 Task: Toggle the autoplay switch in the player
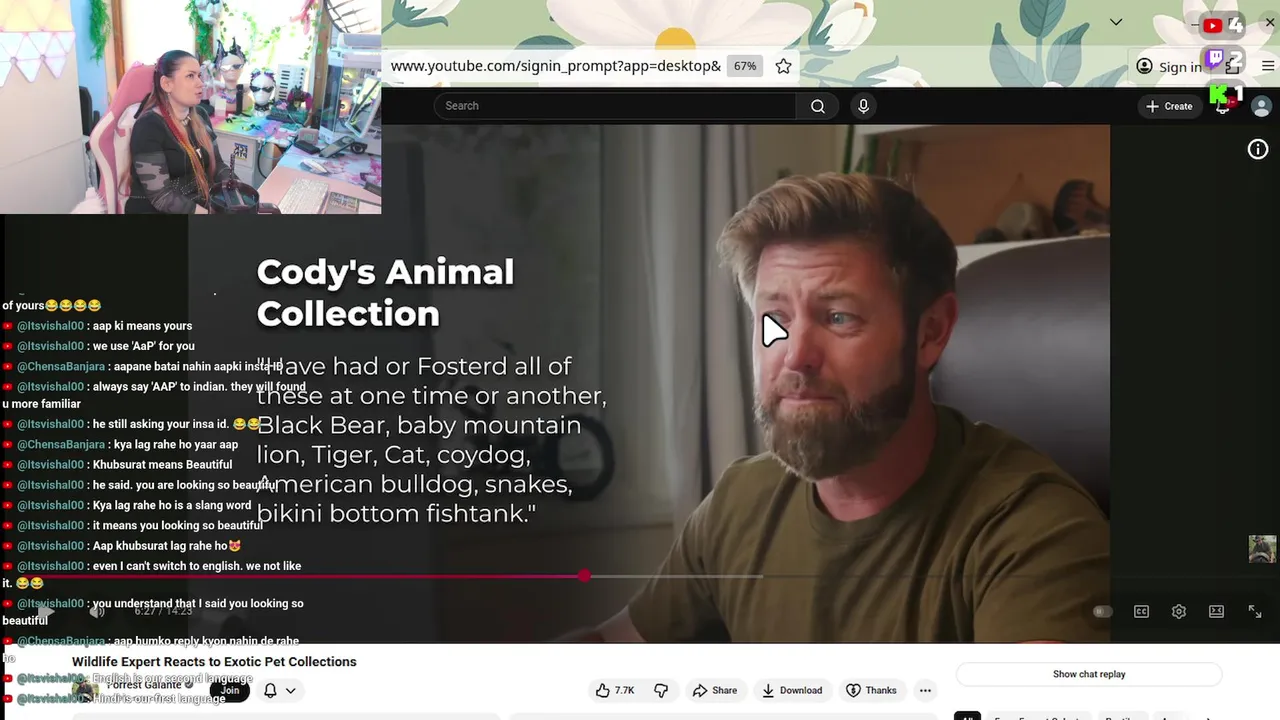[1102, 611]
